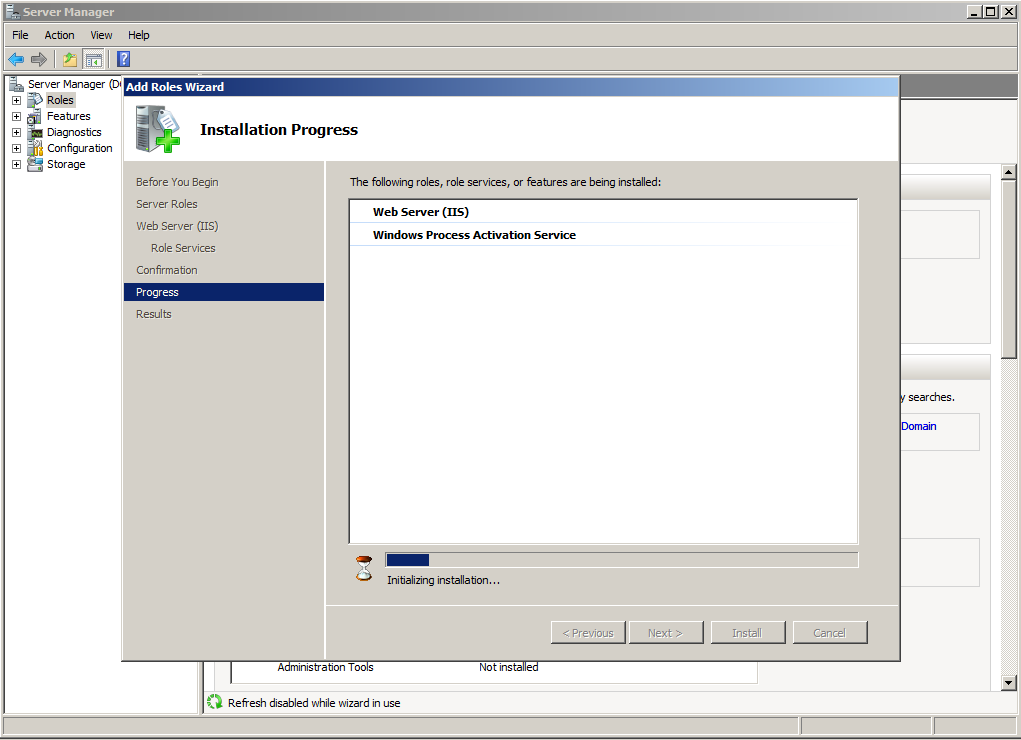Expand the Diagnostics tree node

click(16, 132)
